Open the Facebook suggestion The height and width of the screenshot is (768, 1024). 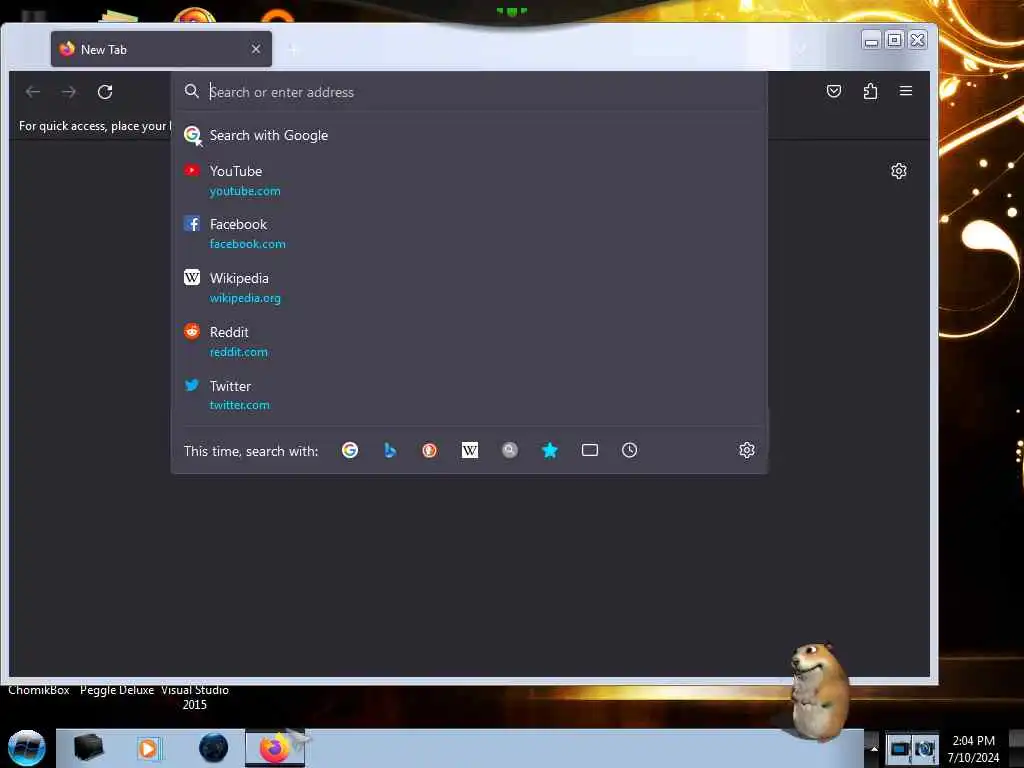pyautogui.click(x=469, y=234)
